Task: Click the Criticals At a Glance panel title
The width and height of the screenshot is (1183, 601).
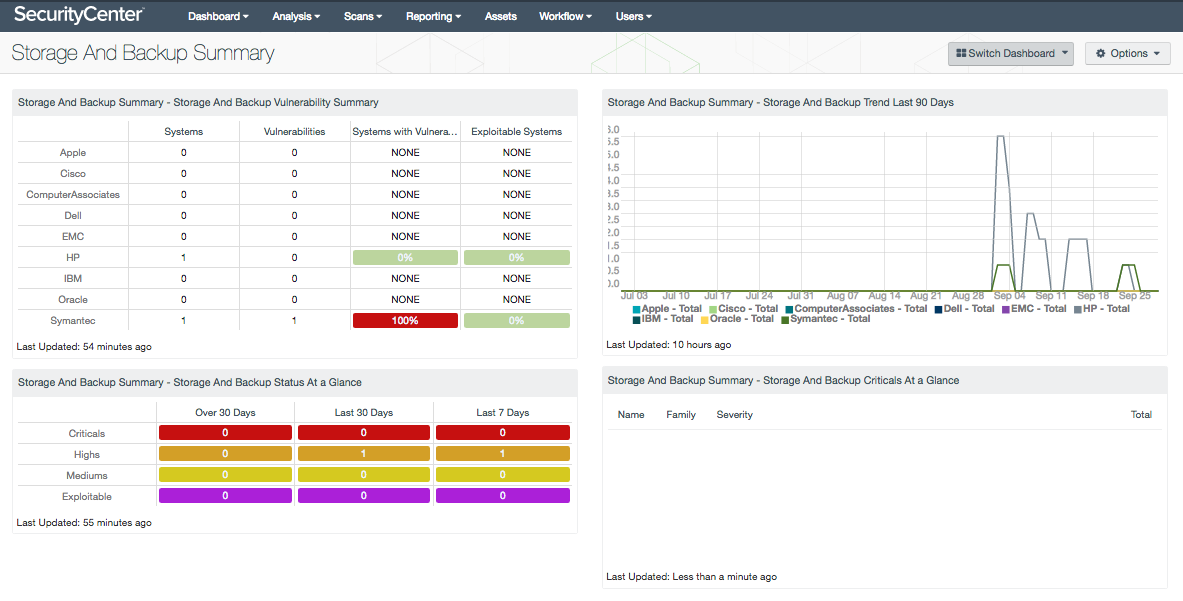Action: tap(783, 380)
